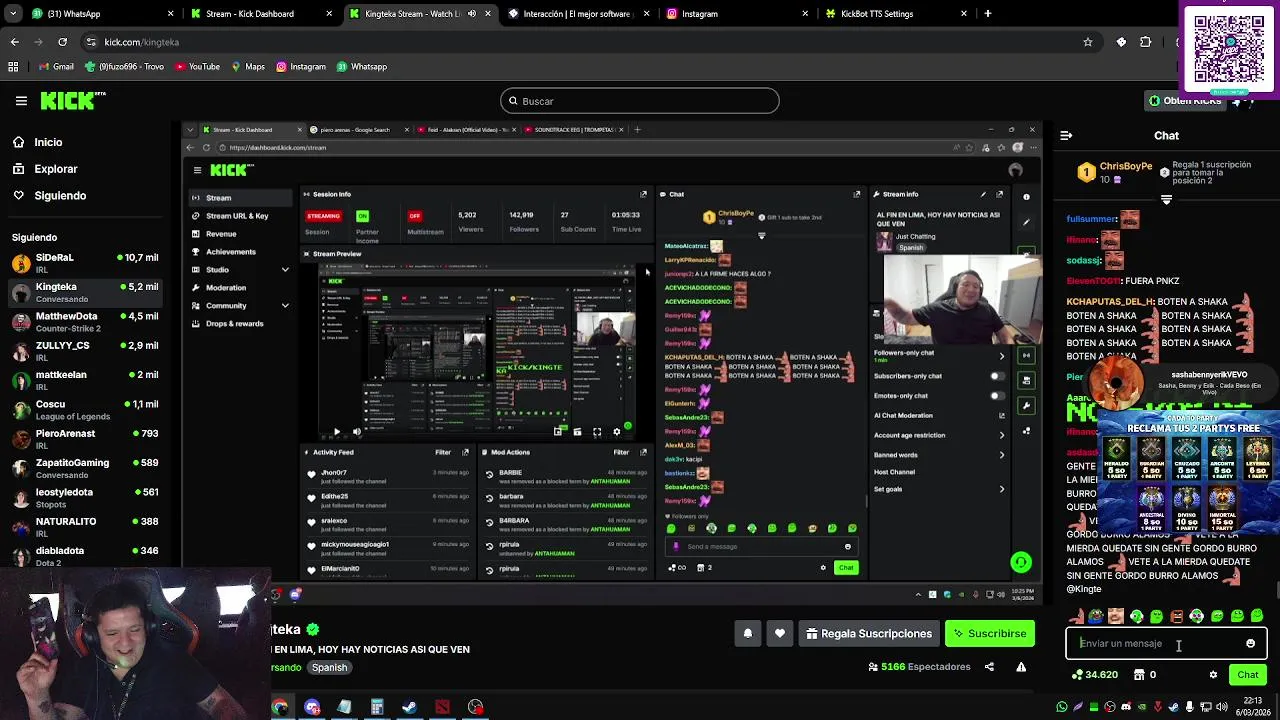Open the YouTube bookmark
This screenshot has height=720, width=1280.
coord(197,67)
